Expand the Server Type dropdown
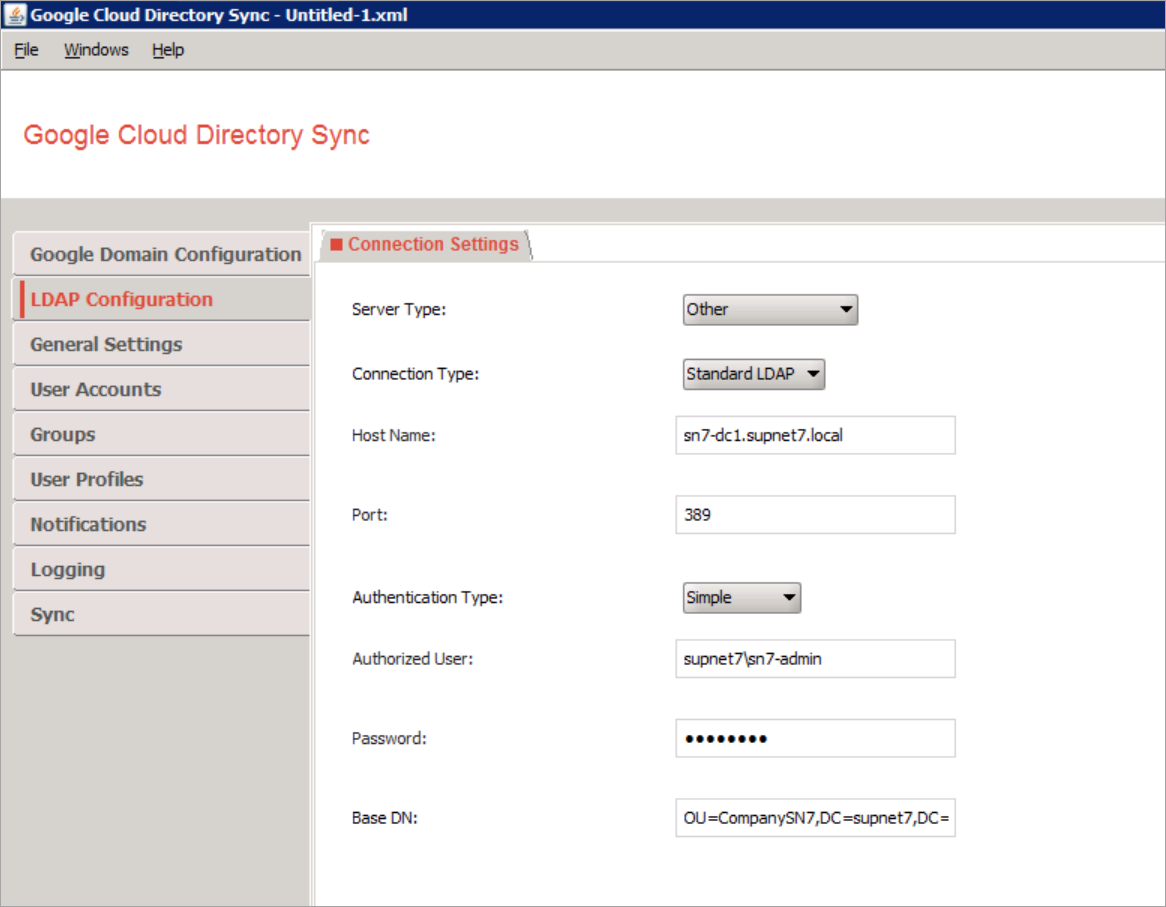This screenshot has height=907, width=1166. (x=770, y=310)
